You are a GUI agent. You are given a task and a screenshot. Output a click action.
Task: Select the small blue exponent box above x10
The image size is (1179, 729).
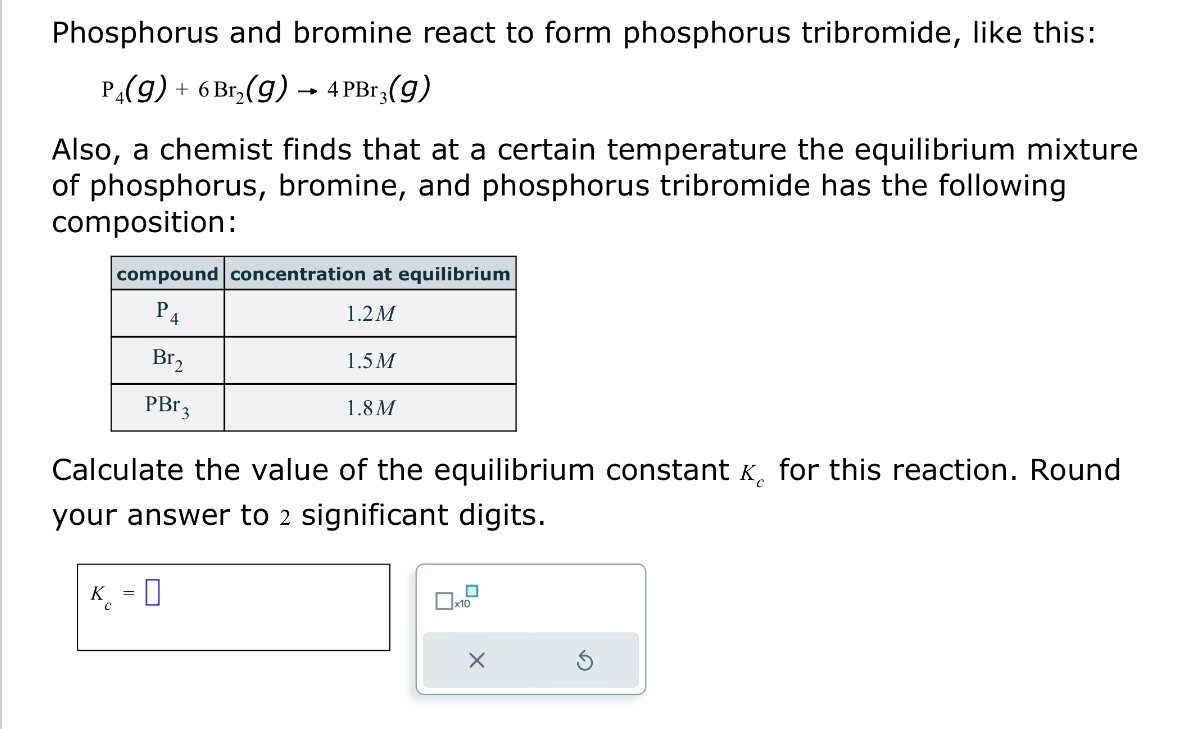(x=470, y=590)
